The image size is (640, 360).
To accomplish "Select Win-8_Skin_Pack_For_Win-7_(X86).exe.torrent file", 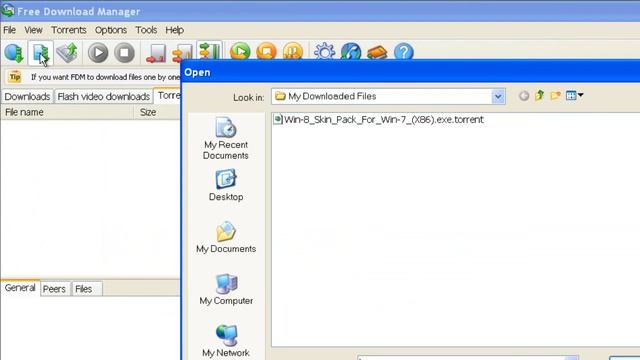I will (x=379, y=120).
